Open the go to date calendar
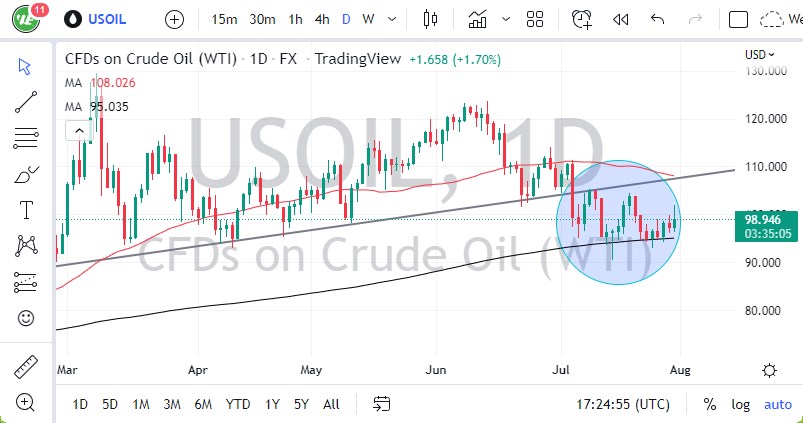803x423 pixels. (x=381, y=404)
